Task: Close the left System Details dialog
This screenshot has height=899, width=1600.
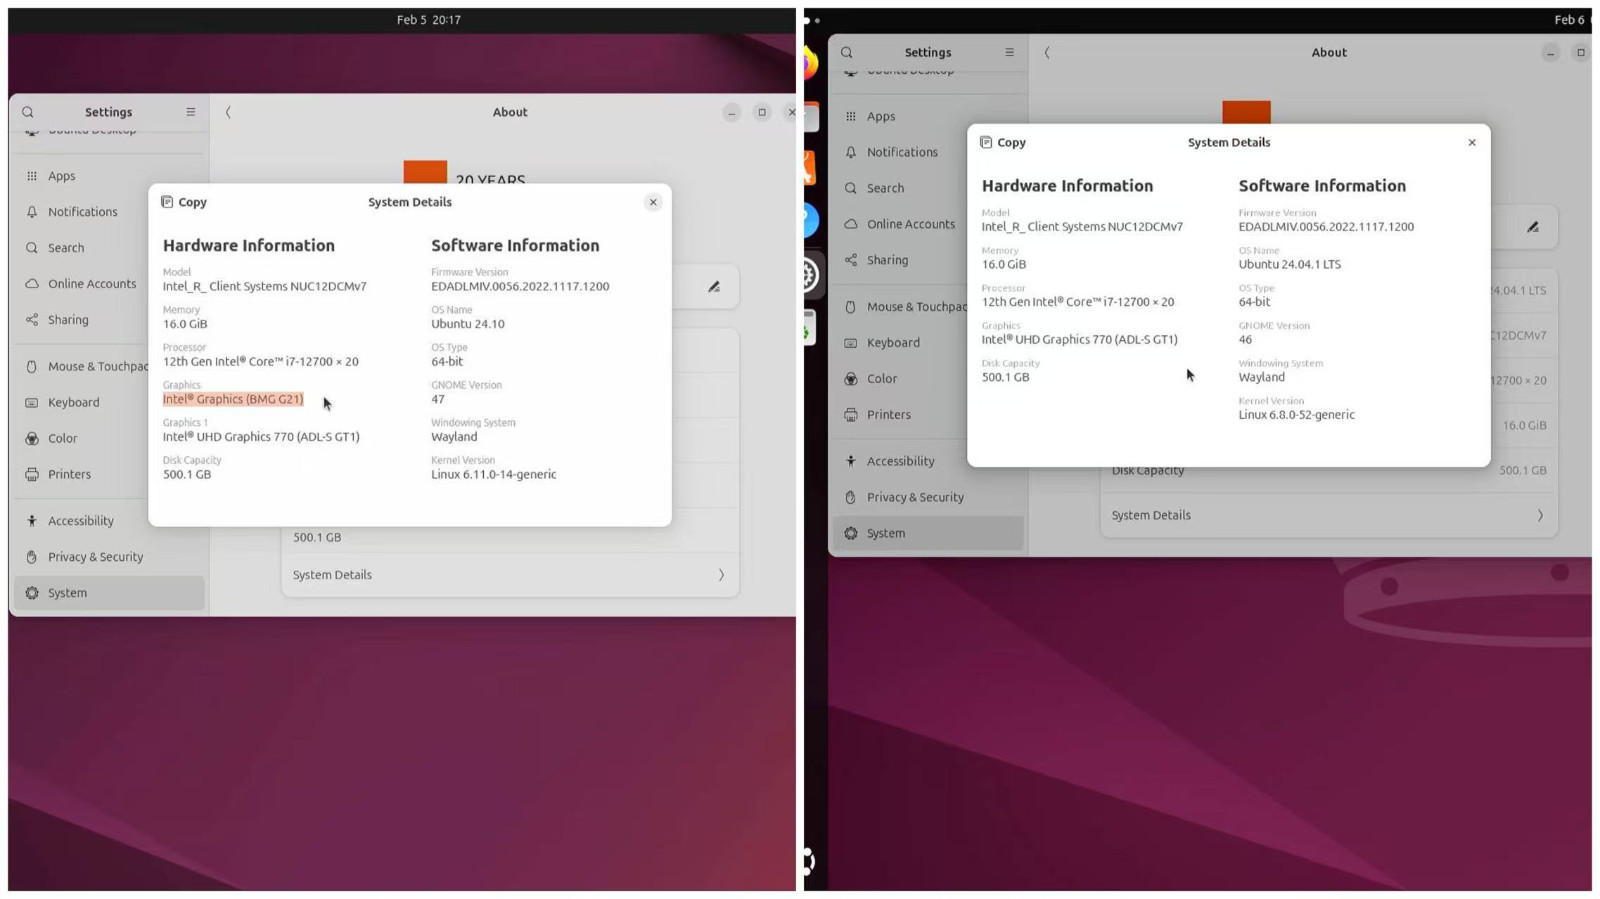Action: coord(653,202)
